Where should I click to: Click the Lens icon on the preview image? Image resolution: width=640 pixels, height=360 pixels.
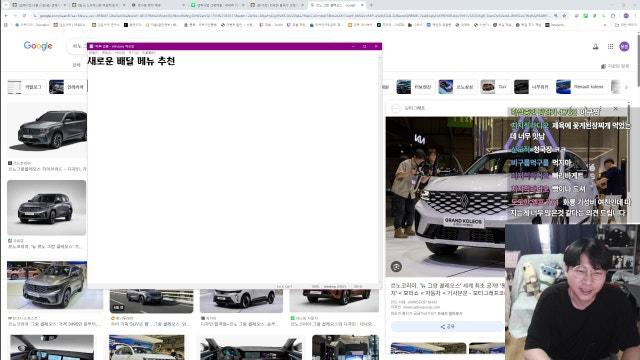pos(396,267)
